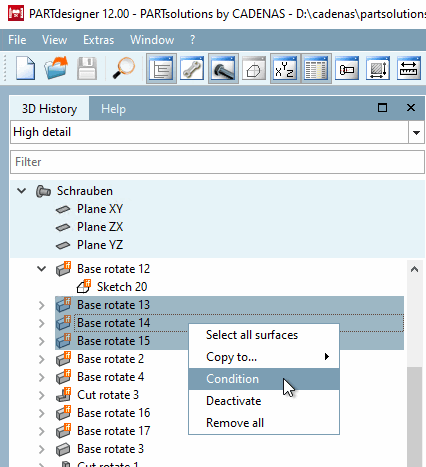This screenshot has width=426, height=467.
Task: Toggle the wrench tool window icon
Action: coord(192,69)
